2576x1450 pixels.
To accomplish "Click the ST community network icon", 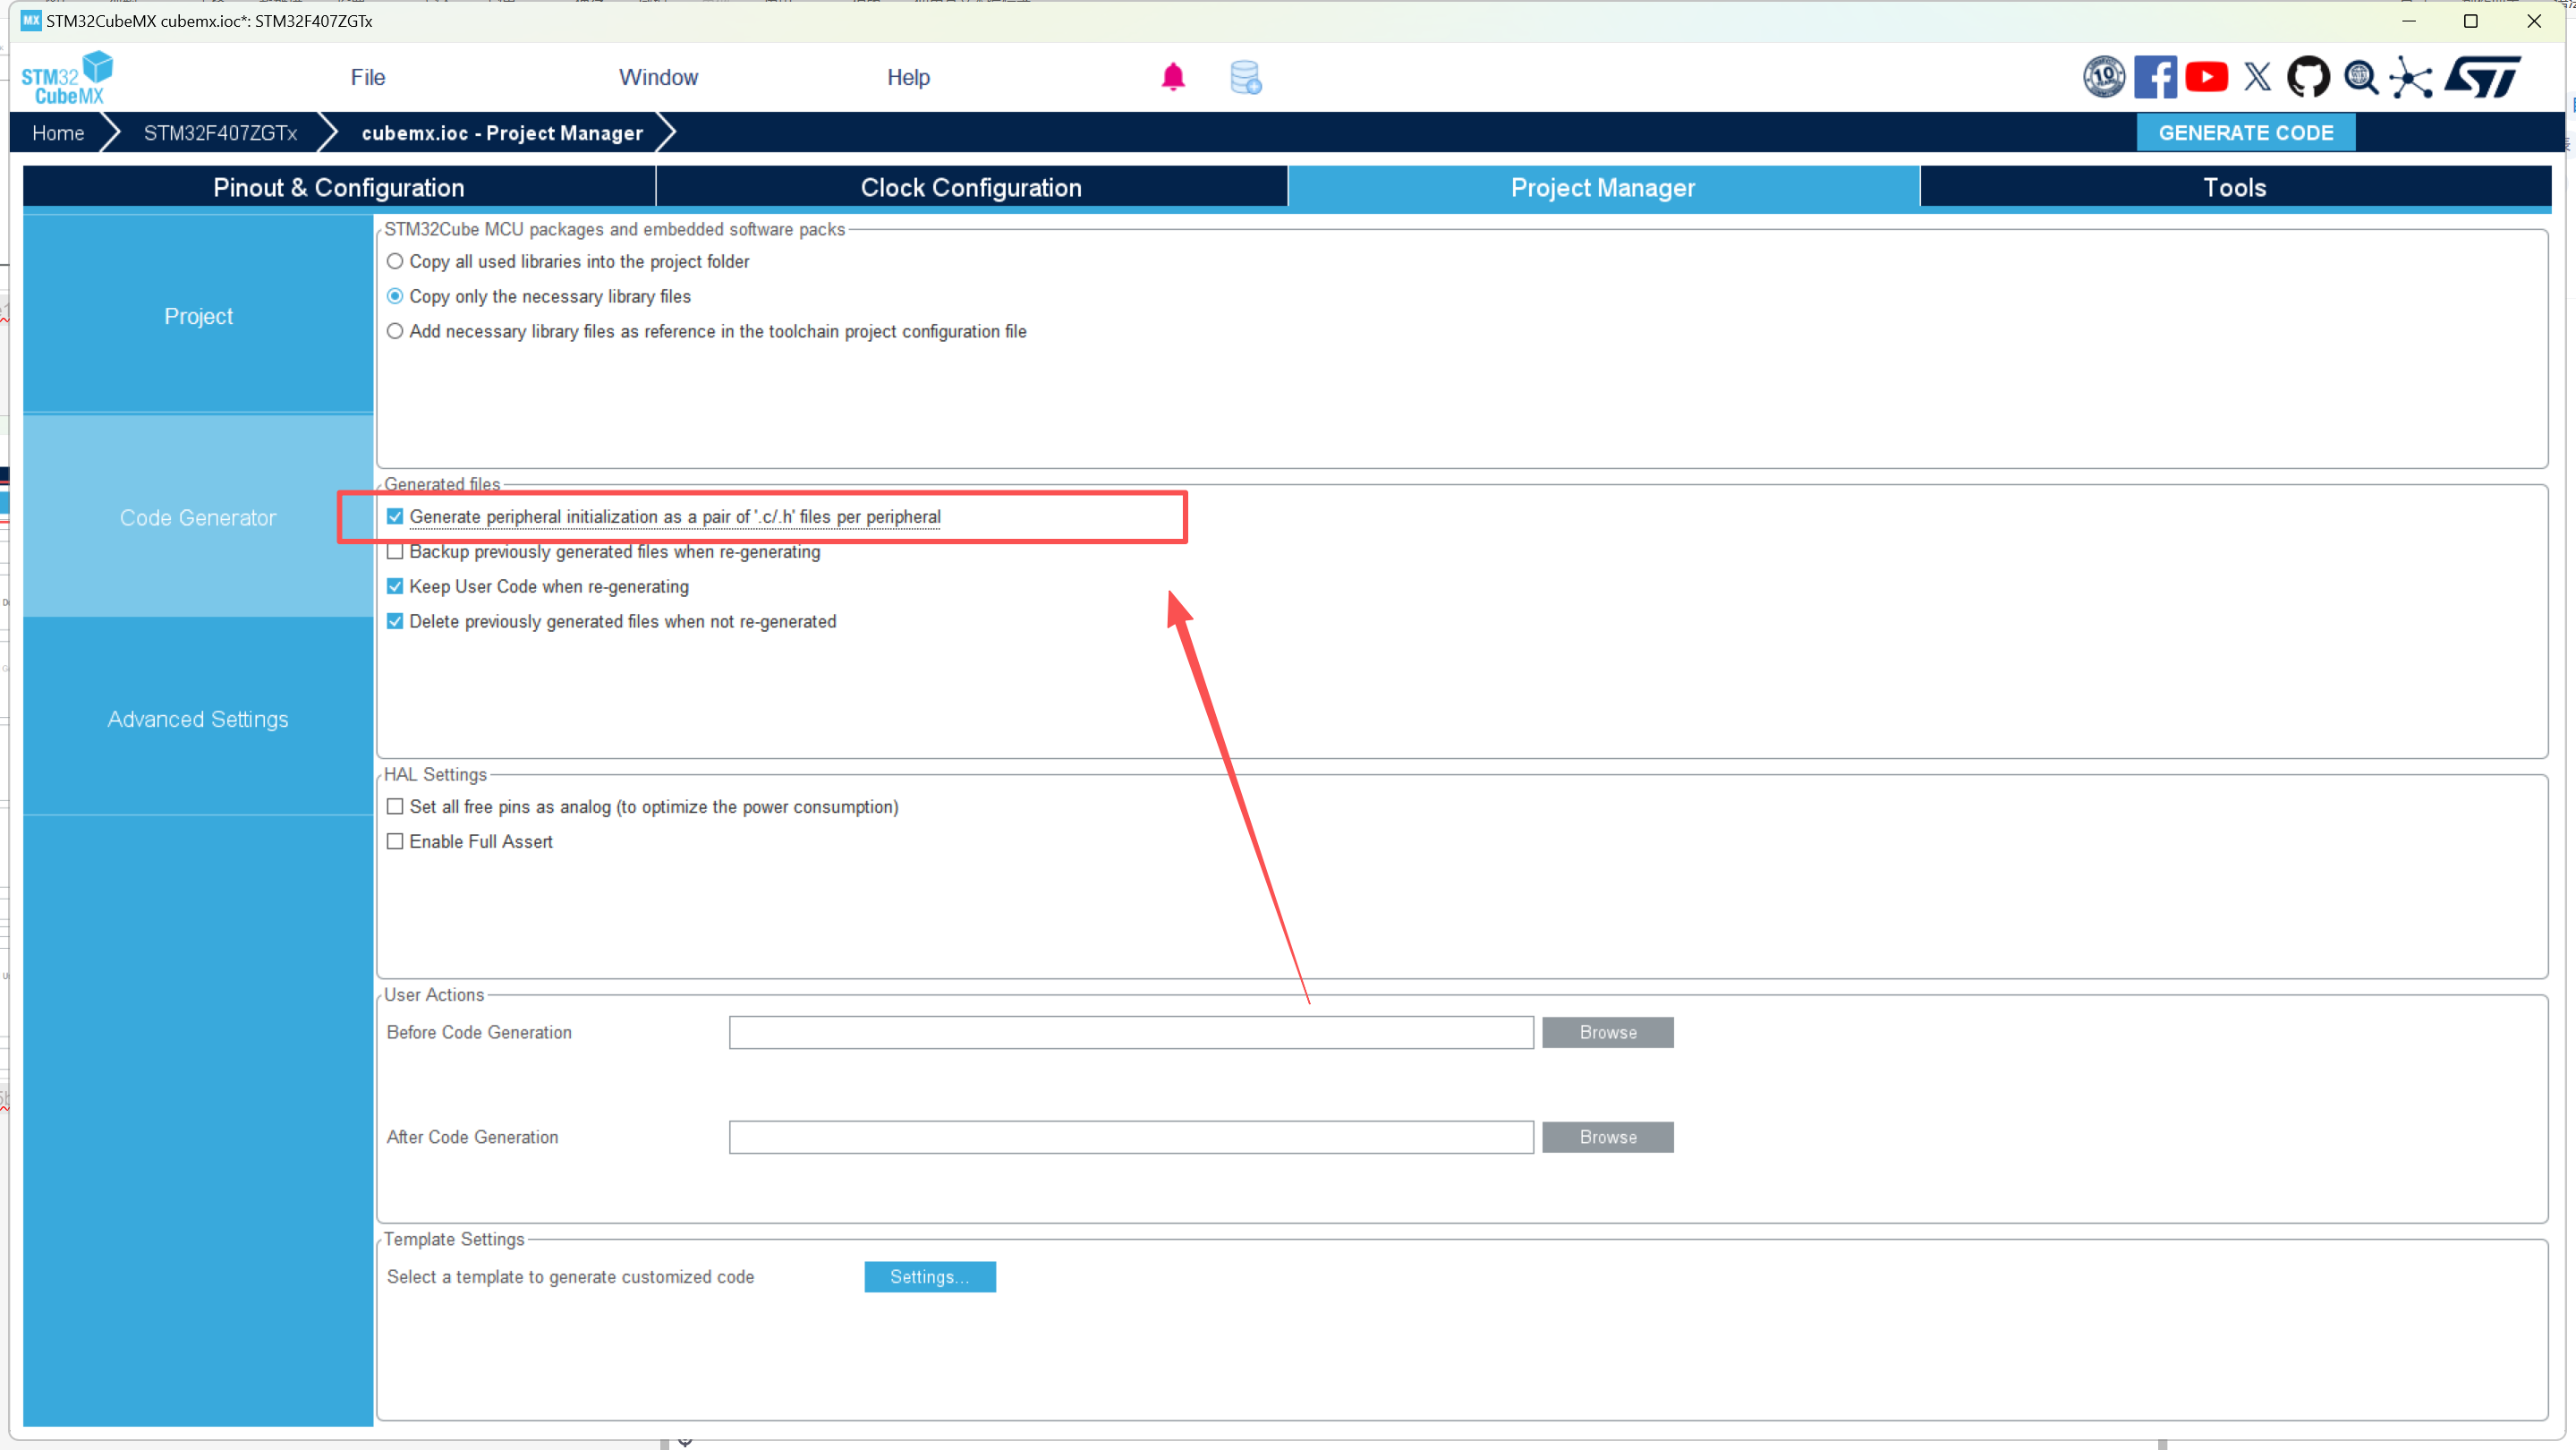I will (x=2411, y=77).
